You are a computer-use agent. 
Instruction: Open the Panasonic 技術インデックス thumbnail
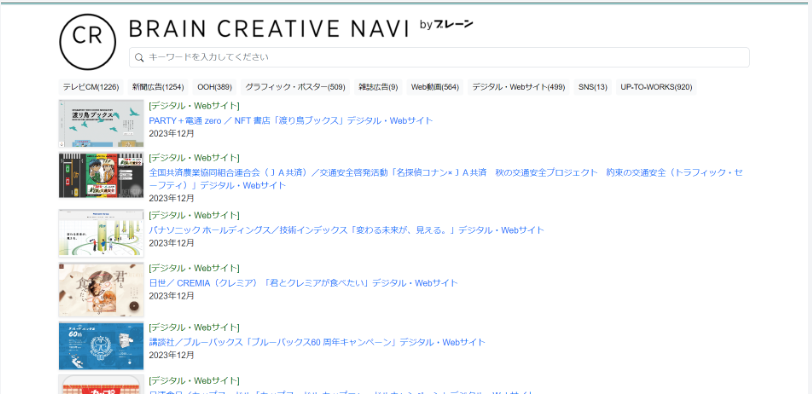click(x=101, y=233)
